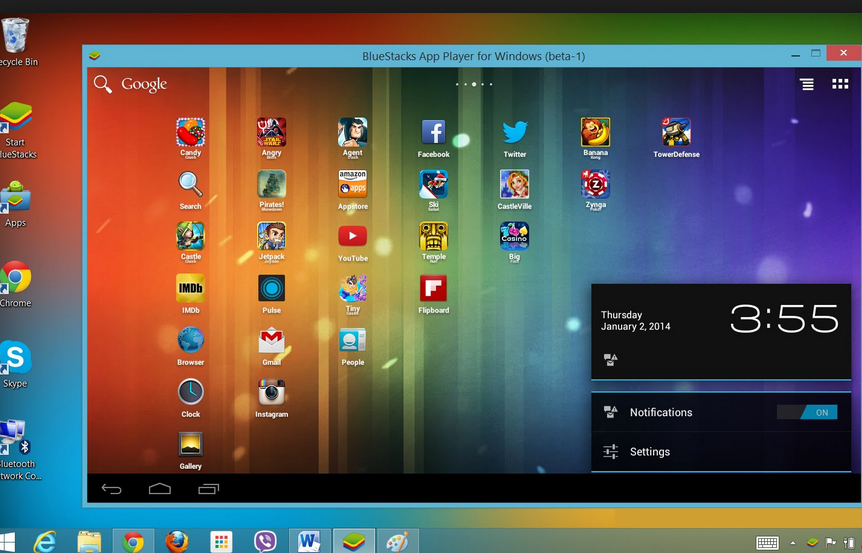The width and height of the screenshot is (862, 553).
Task: Open Skype desktop shortcut
Action: 15,364
